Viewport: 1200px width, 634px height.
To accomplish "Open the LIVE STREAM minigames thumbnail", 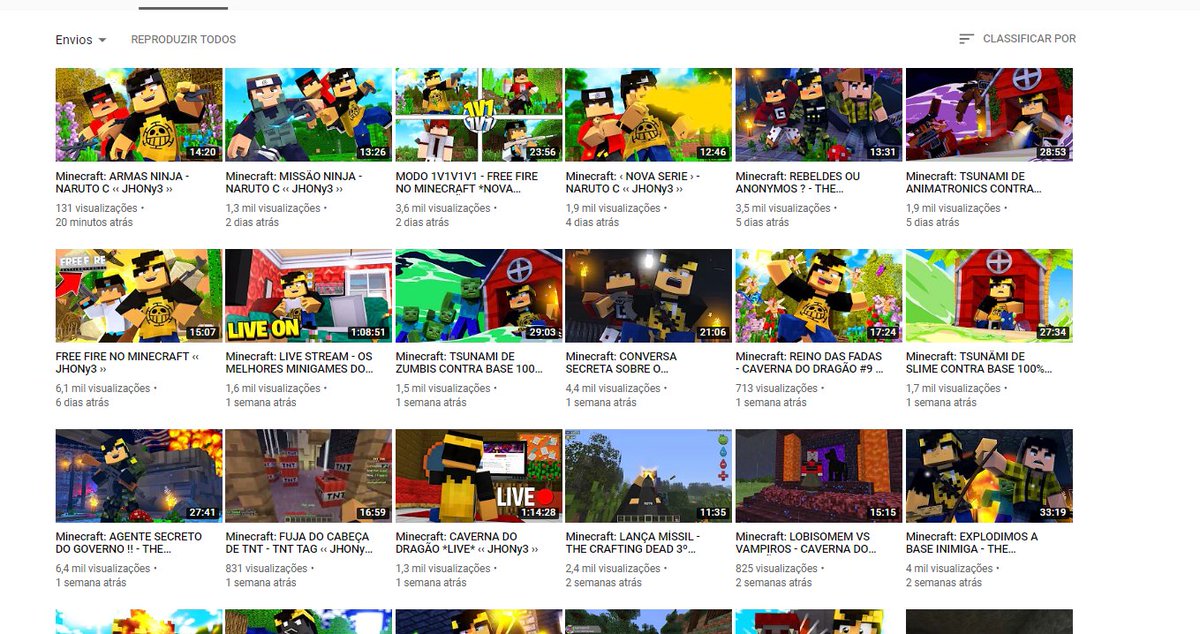I will tap(309, 295).
